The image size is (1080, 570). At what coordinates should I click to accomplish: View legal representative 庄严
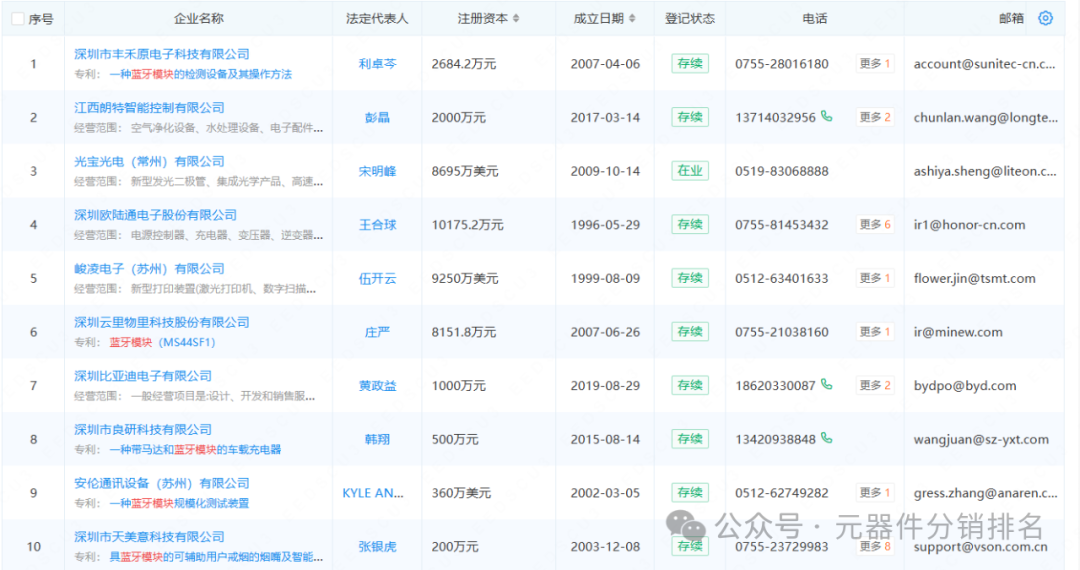click(x=377, y=332)
